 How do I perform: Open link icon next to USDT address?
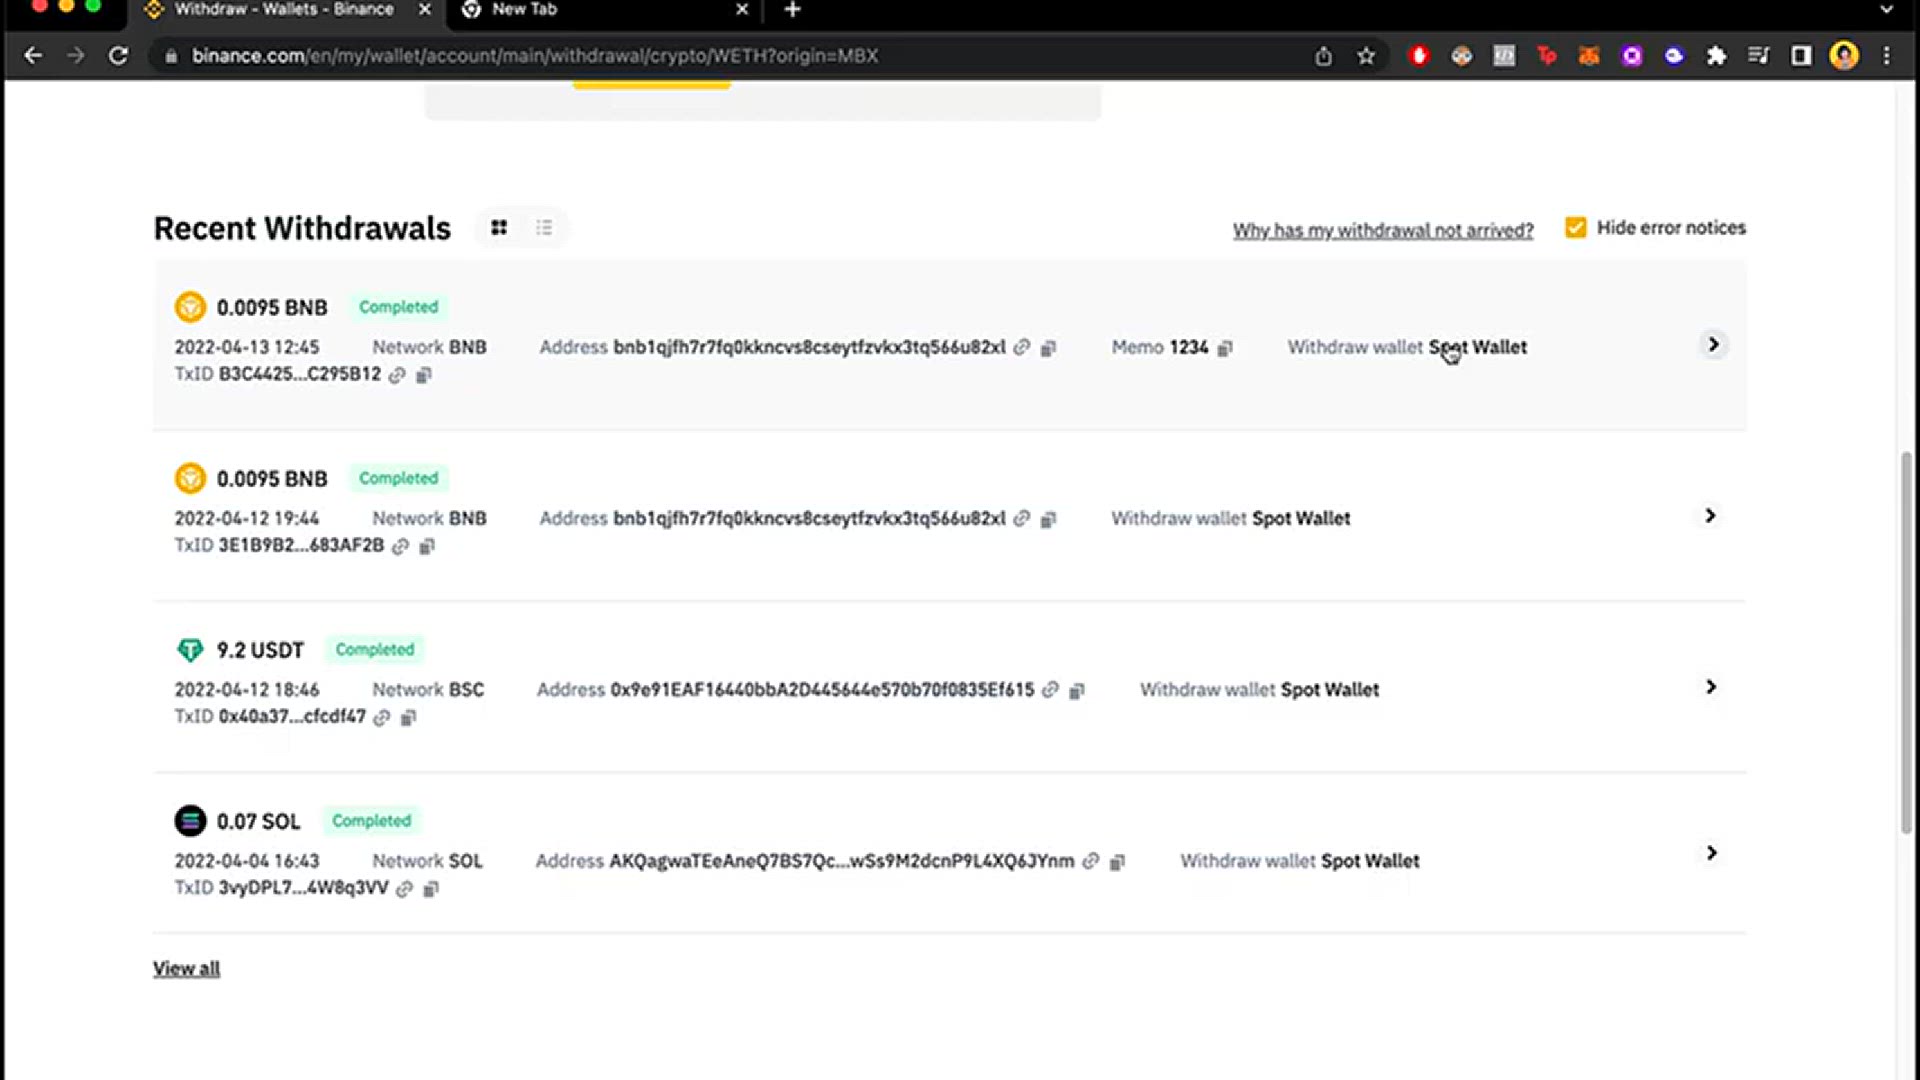[x=1050, y=690]
